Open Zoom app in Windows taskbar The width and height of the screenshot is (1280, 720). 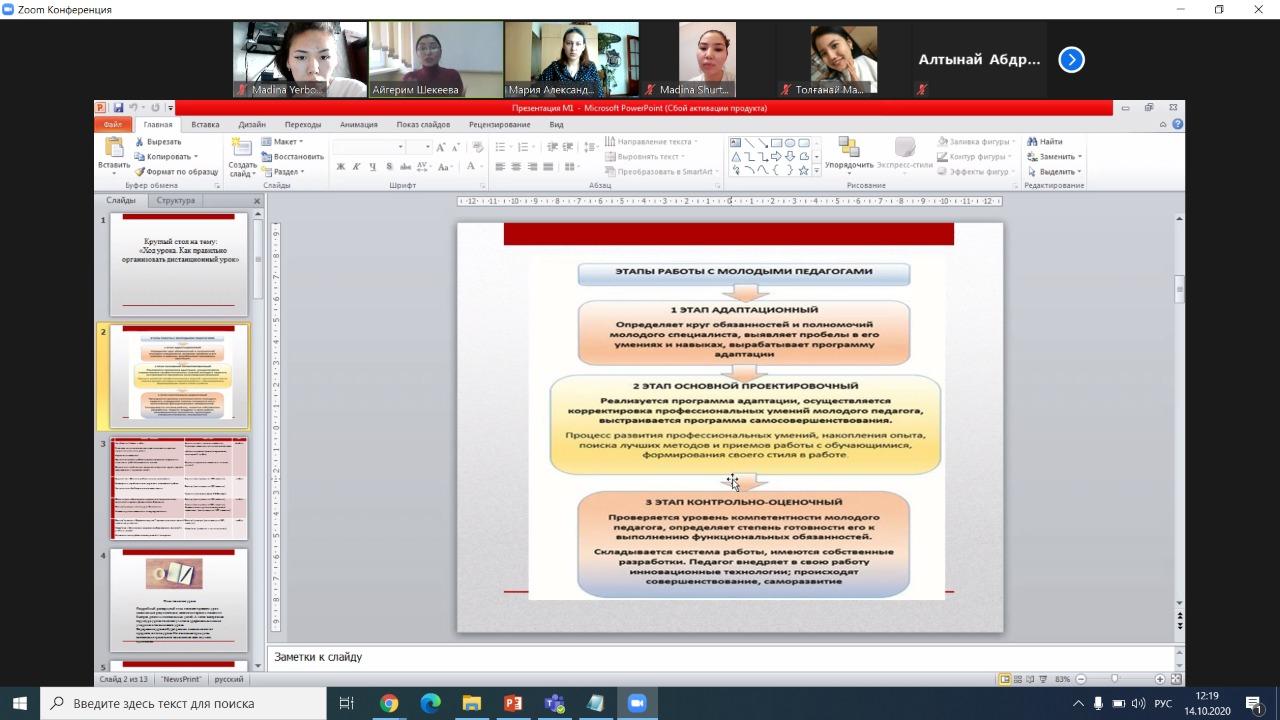637,703
